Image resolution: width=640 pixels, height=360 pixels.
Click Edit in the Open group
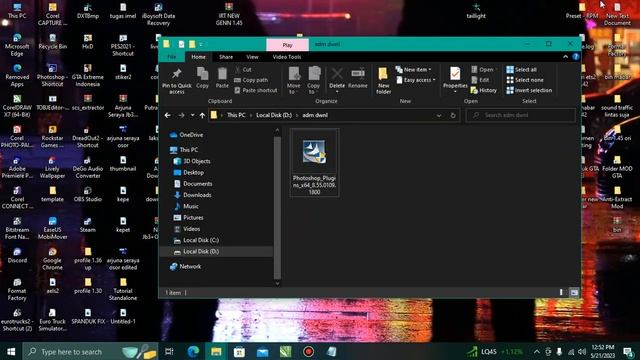[480, 80]
